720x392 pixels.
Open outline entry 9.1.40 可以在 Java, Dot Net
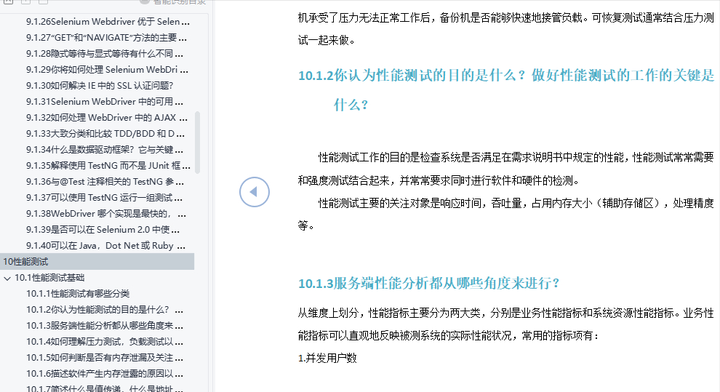tap(107, 246)
